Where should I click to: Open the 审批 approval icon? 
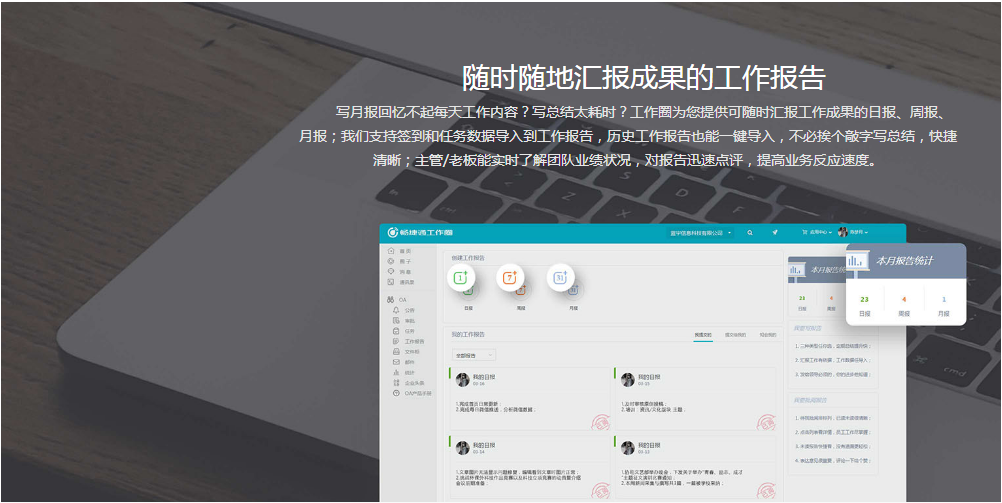point(396,320)
